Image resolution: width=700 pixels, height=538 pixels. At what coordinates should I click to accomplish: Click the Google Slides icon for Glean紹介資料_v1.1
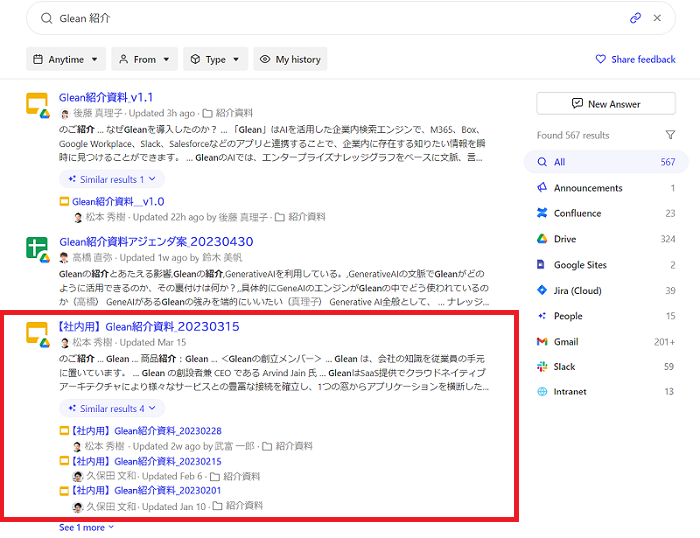pyautogui.click(x=37, y=103)
